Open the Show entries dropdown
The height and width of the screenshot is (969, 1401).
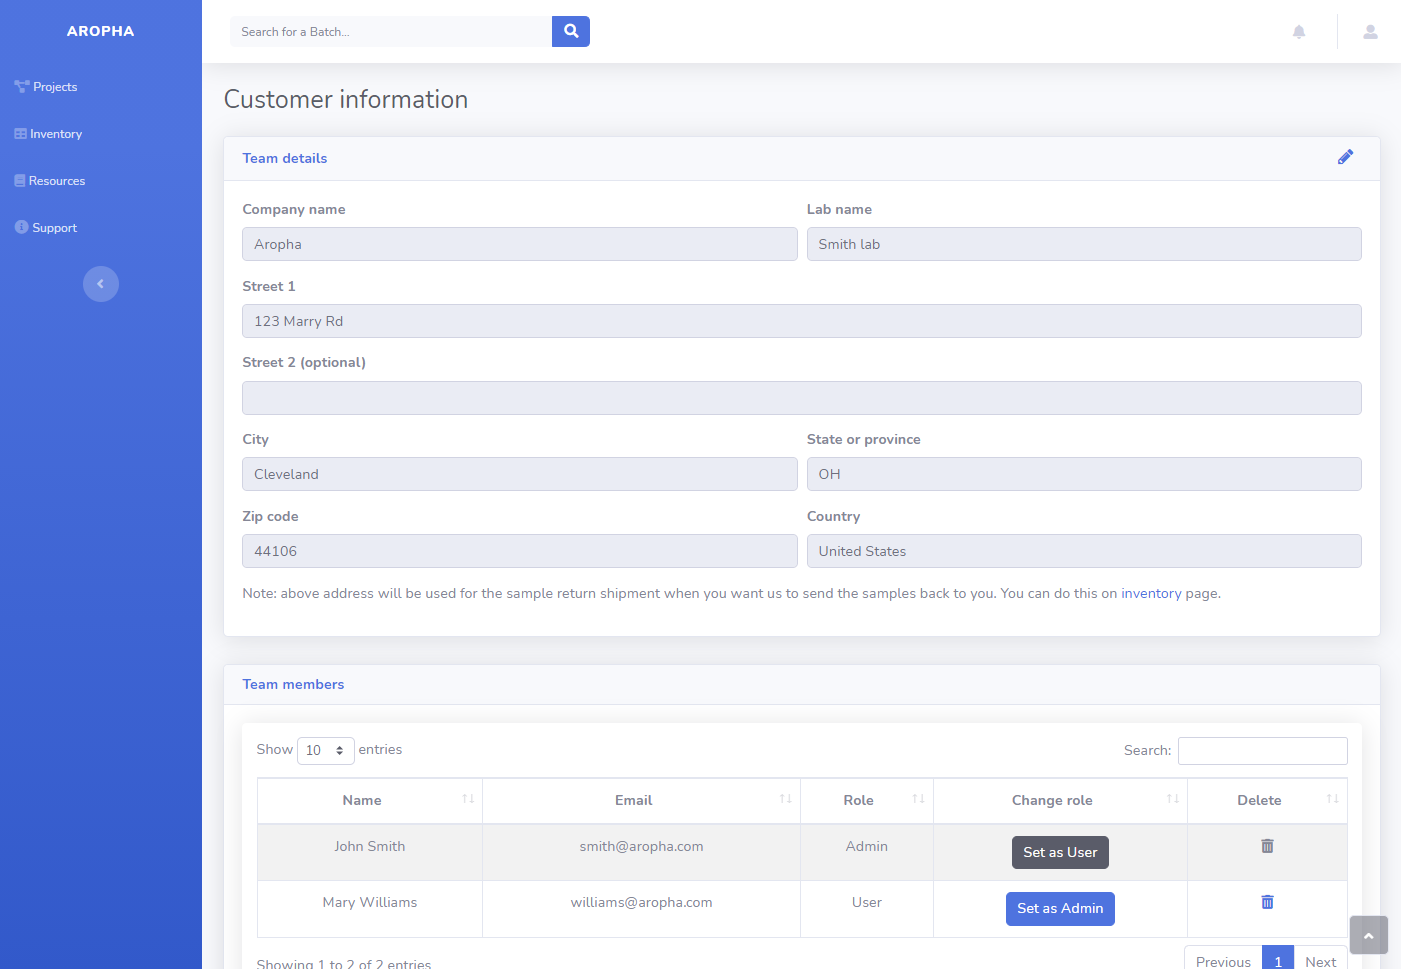pyautogui.click(x=325, y=750)
